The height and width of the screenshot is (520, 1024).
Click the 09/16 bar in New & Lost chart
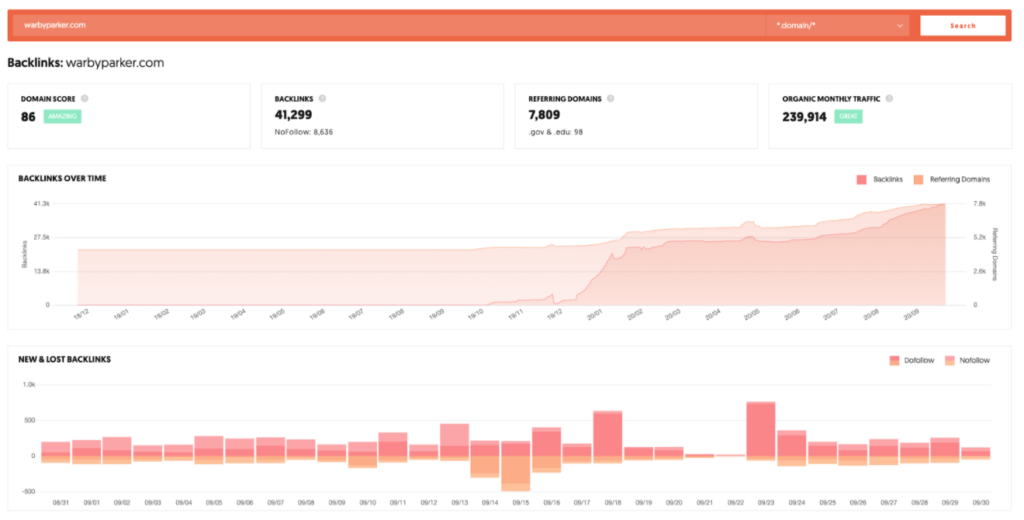pos(547,450)
